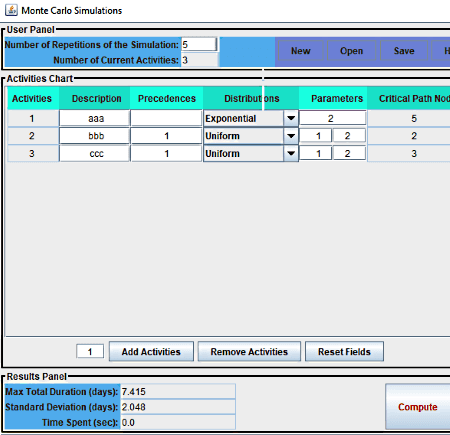Click the description field containing ccc

pos(95,154)
